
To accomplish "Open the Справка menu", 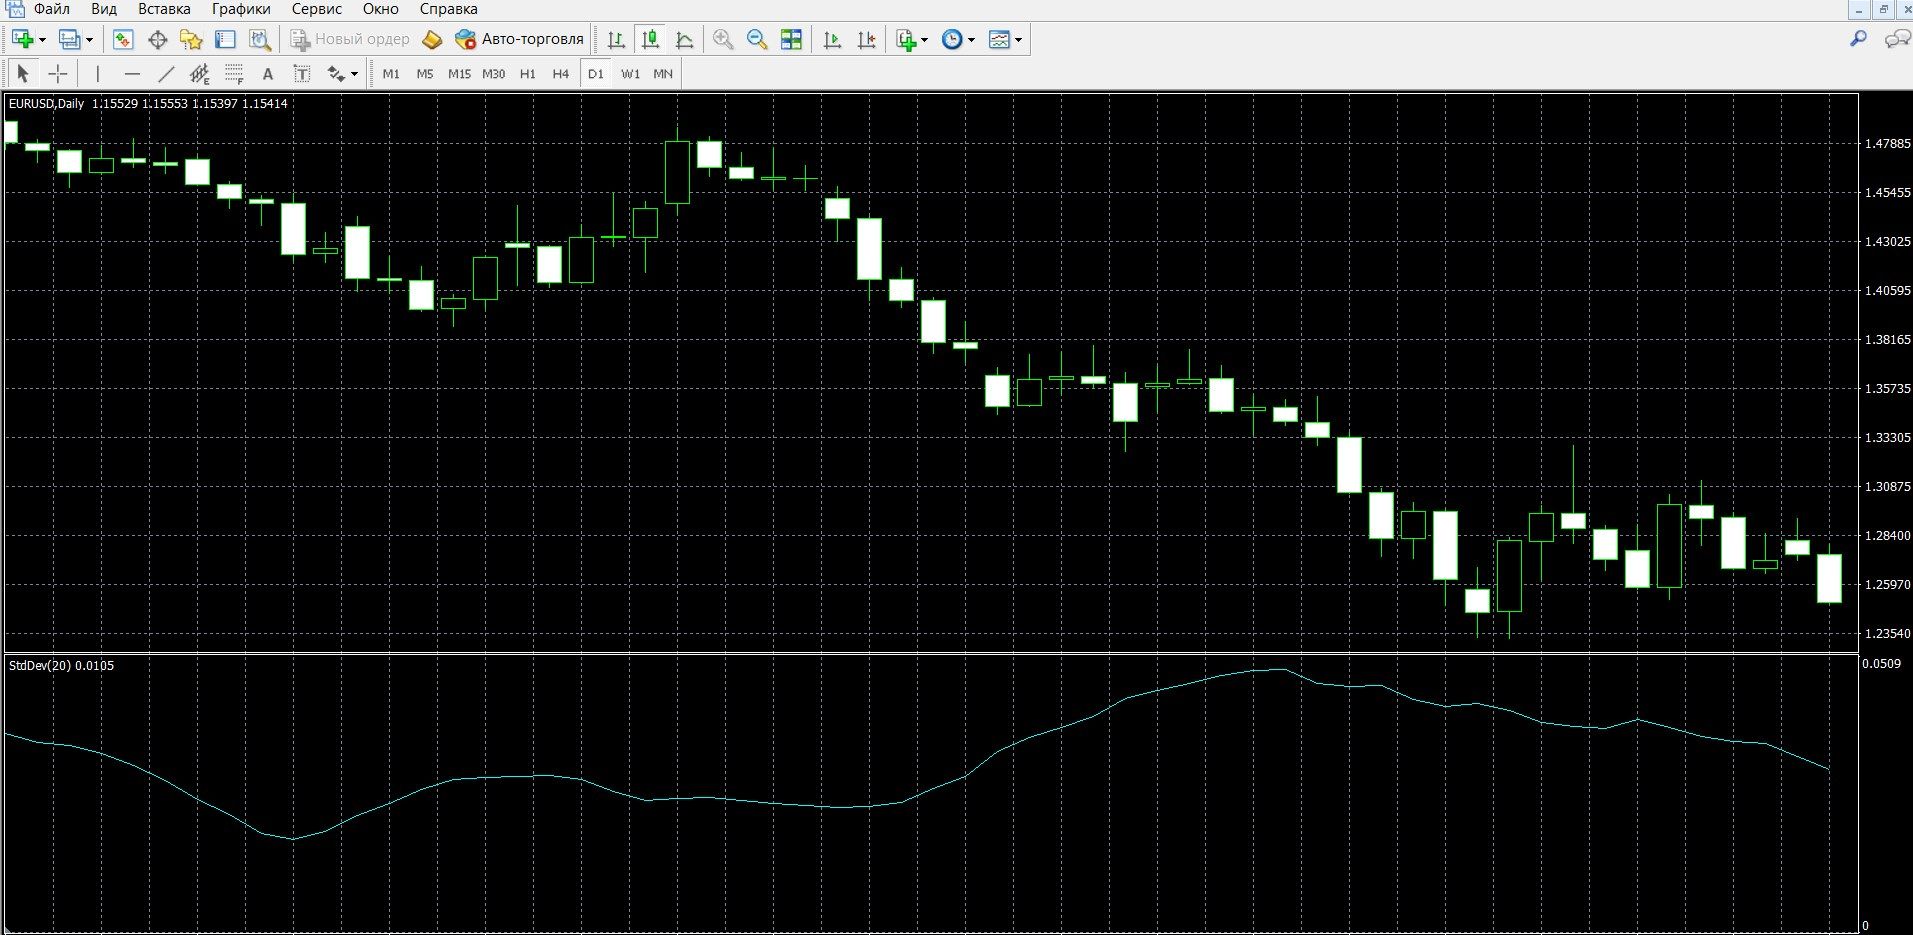I will (448, 9).
